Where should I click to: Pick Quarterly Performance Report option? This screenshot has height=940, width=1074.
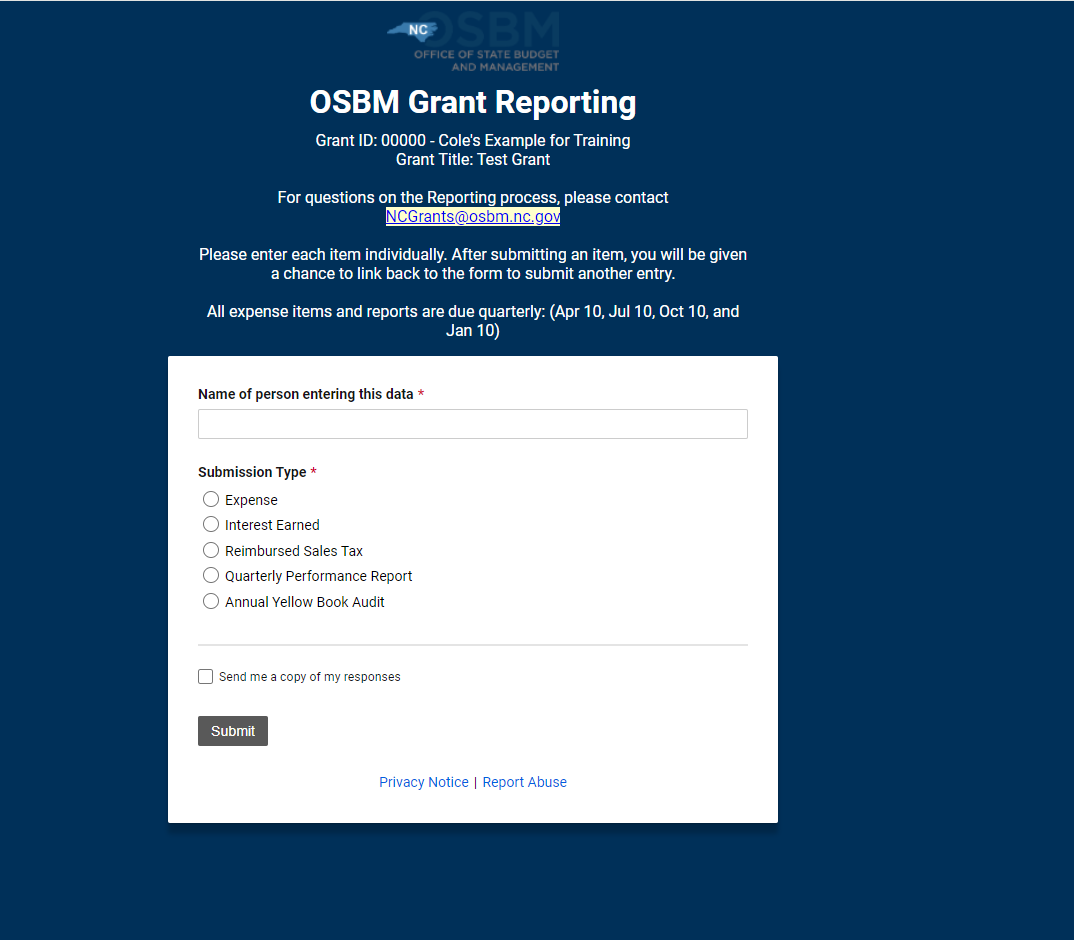click(x=211, y=575)
